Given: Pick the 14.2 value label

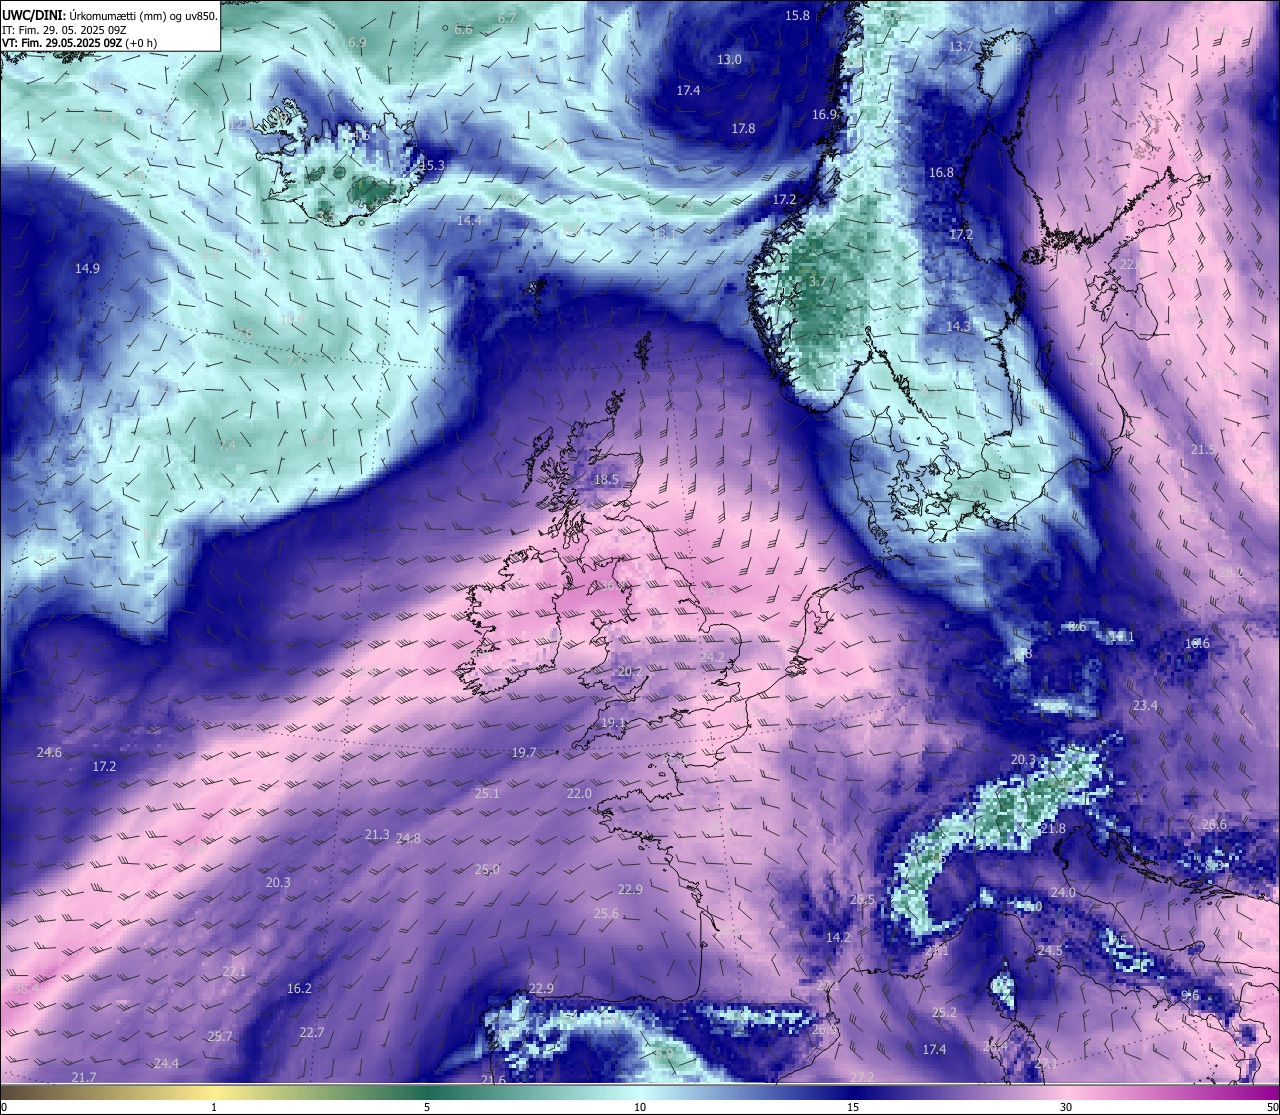Looking at the screenshot, I should click(x=838, y=938).
